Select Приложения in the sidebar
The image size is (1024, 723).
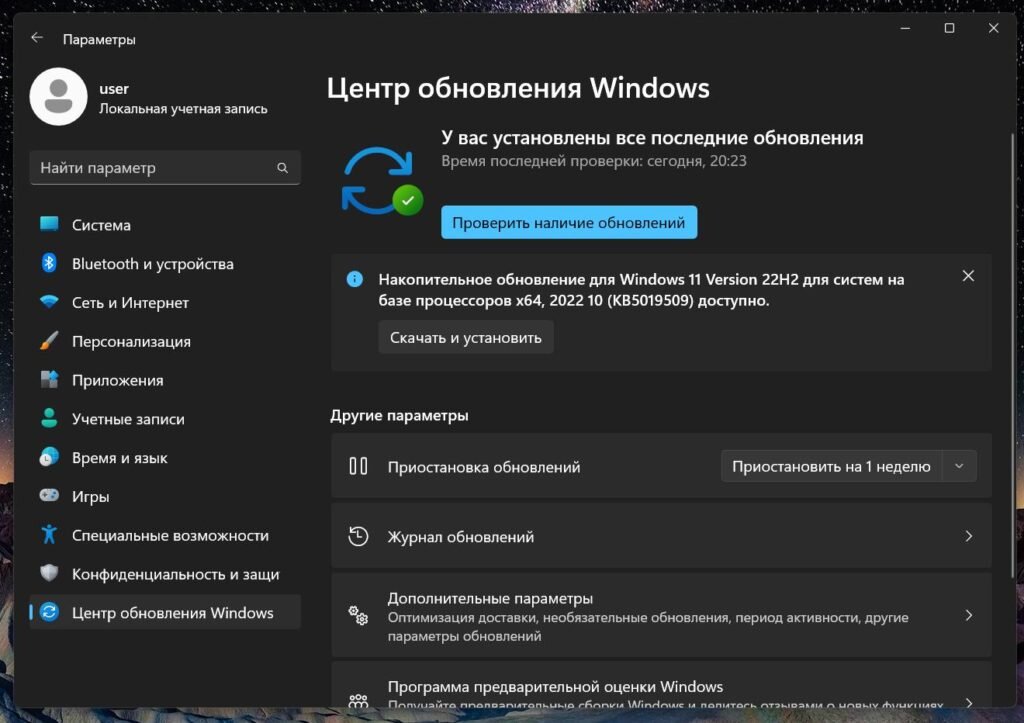tap(165, 379)
